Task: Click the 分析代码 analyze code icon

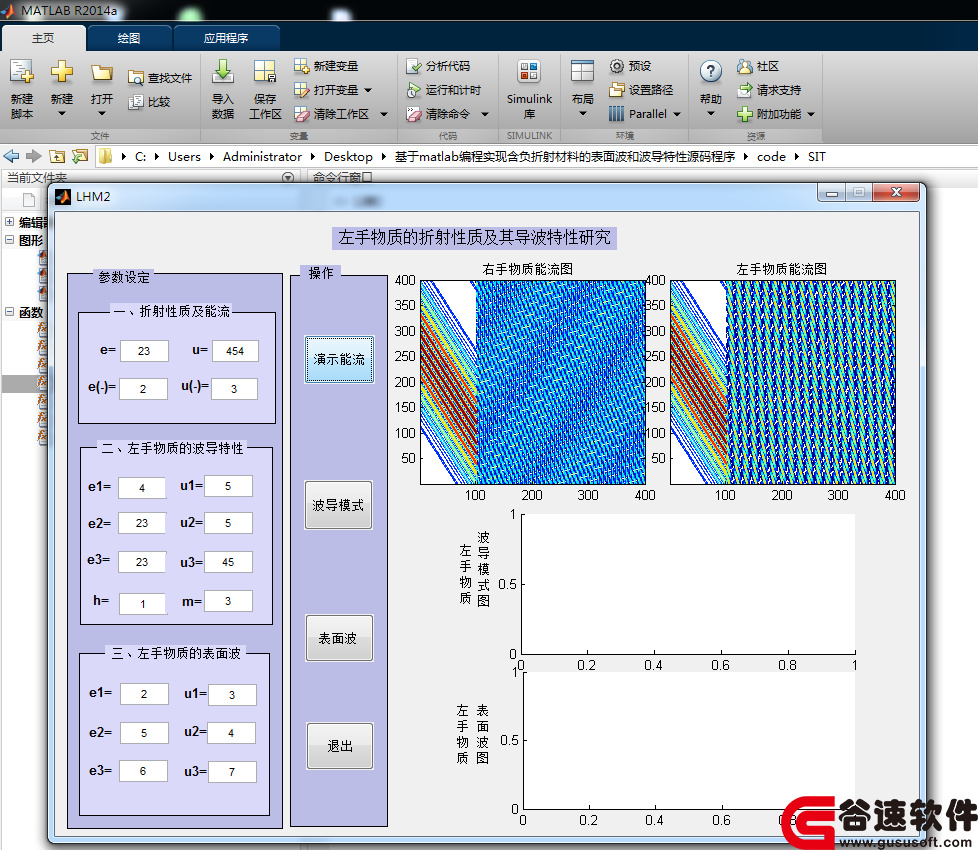Action: [414, 66]
